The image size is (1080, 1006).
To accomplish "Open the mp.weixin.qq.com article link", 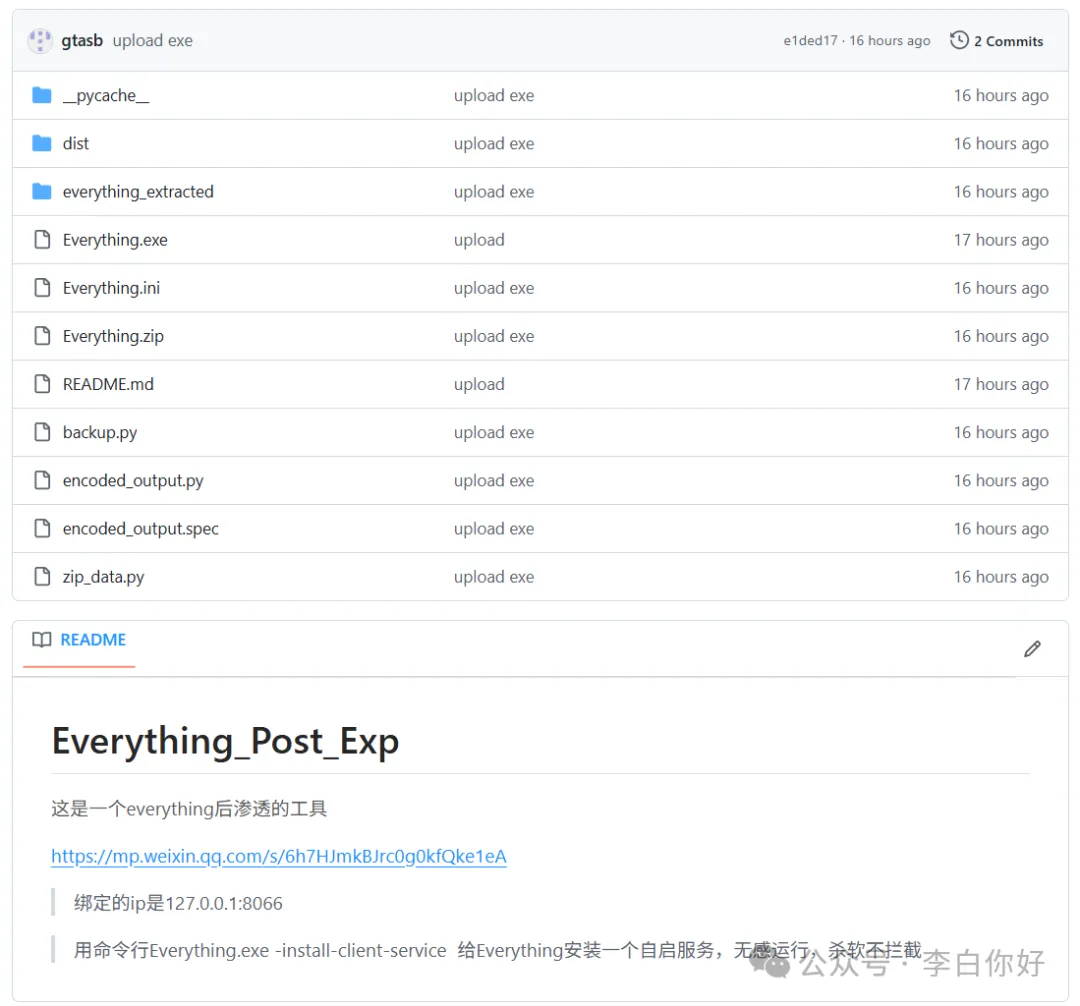I will click(x=279, y=856).
